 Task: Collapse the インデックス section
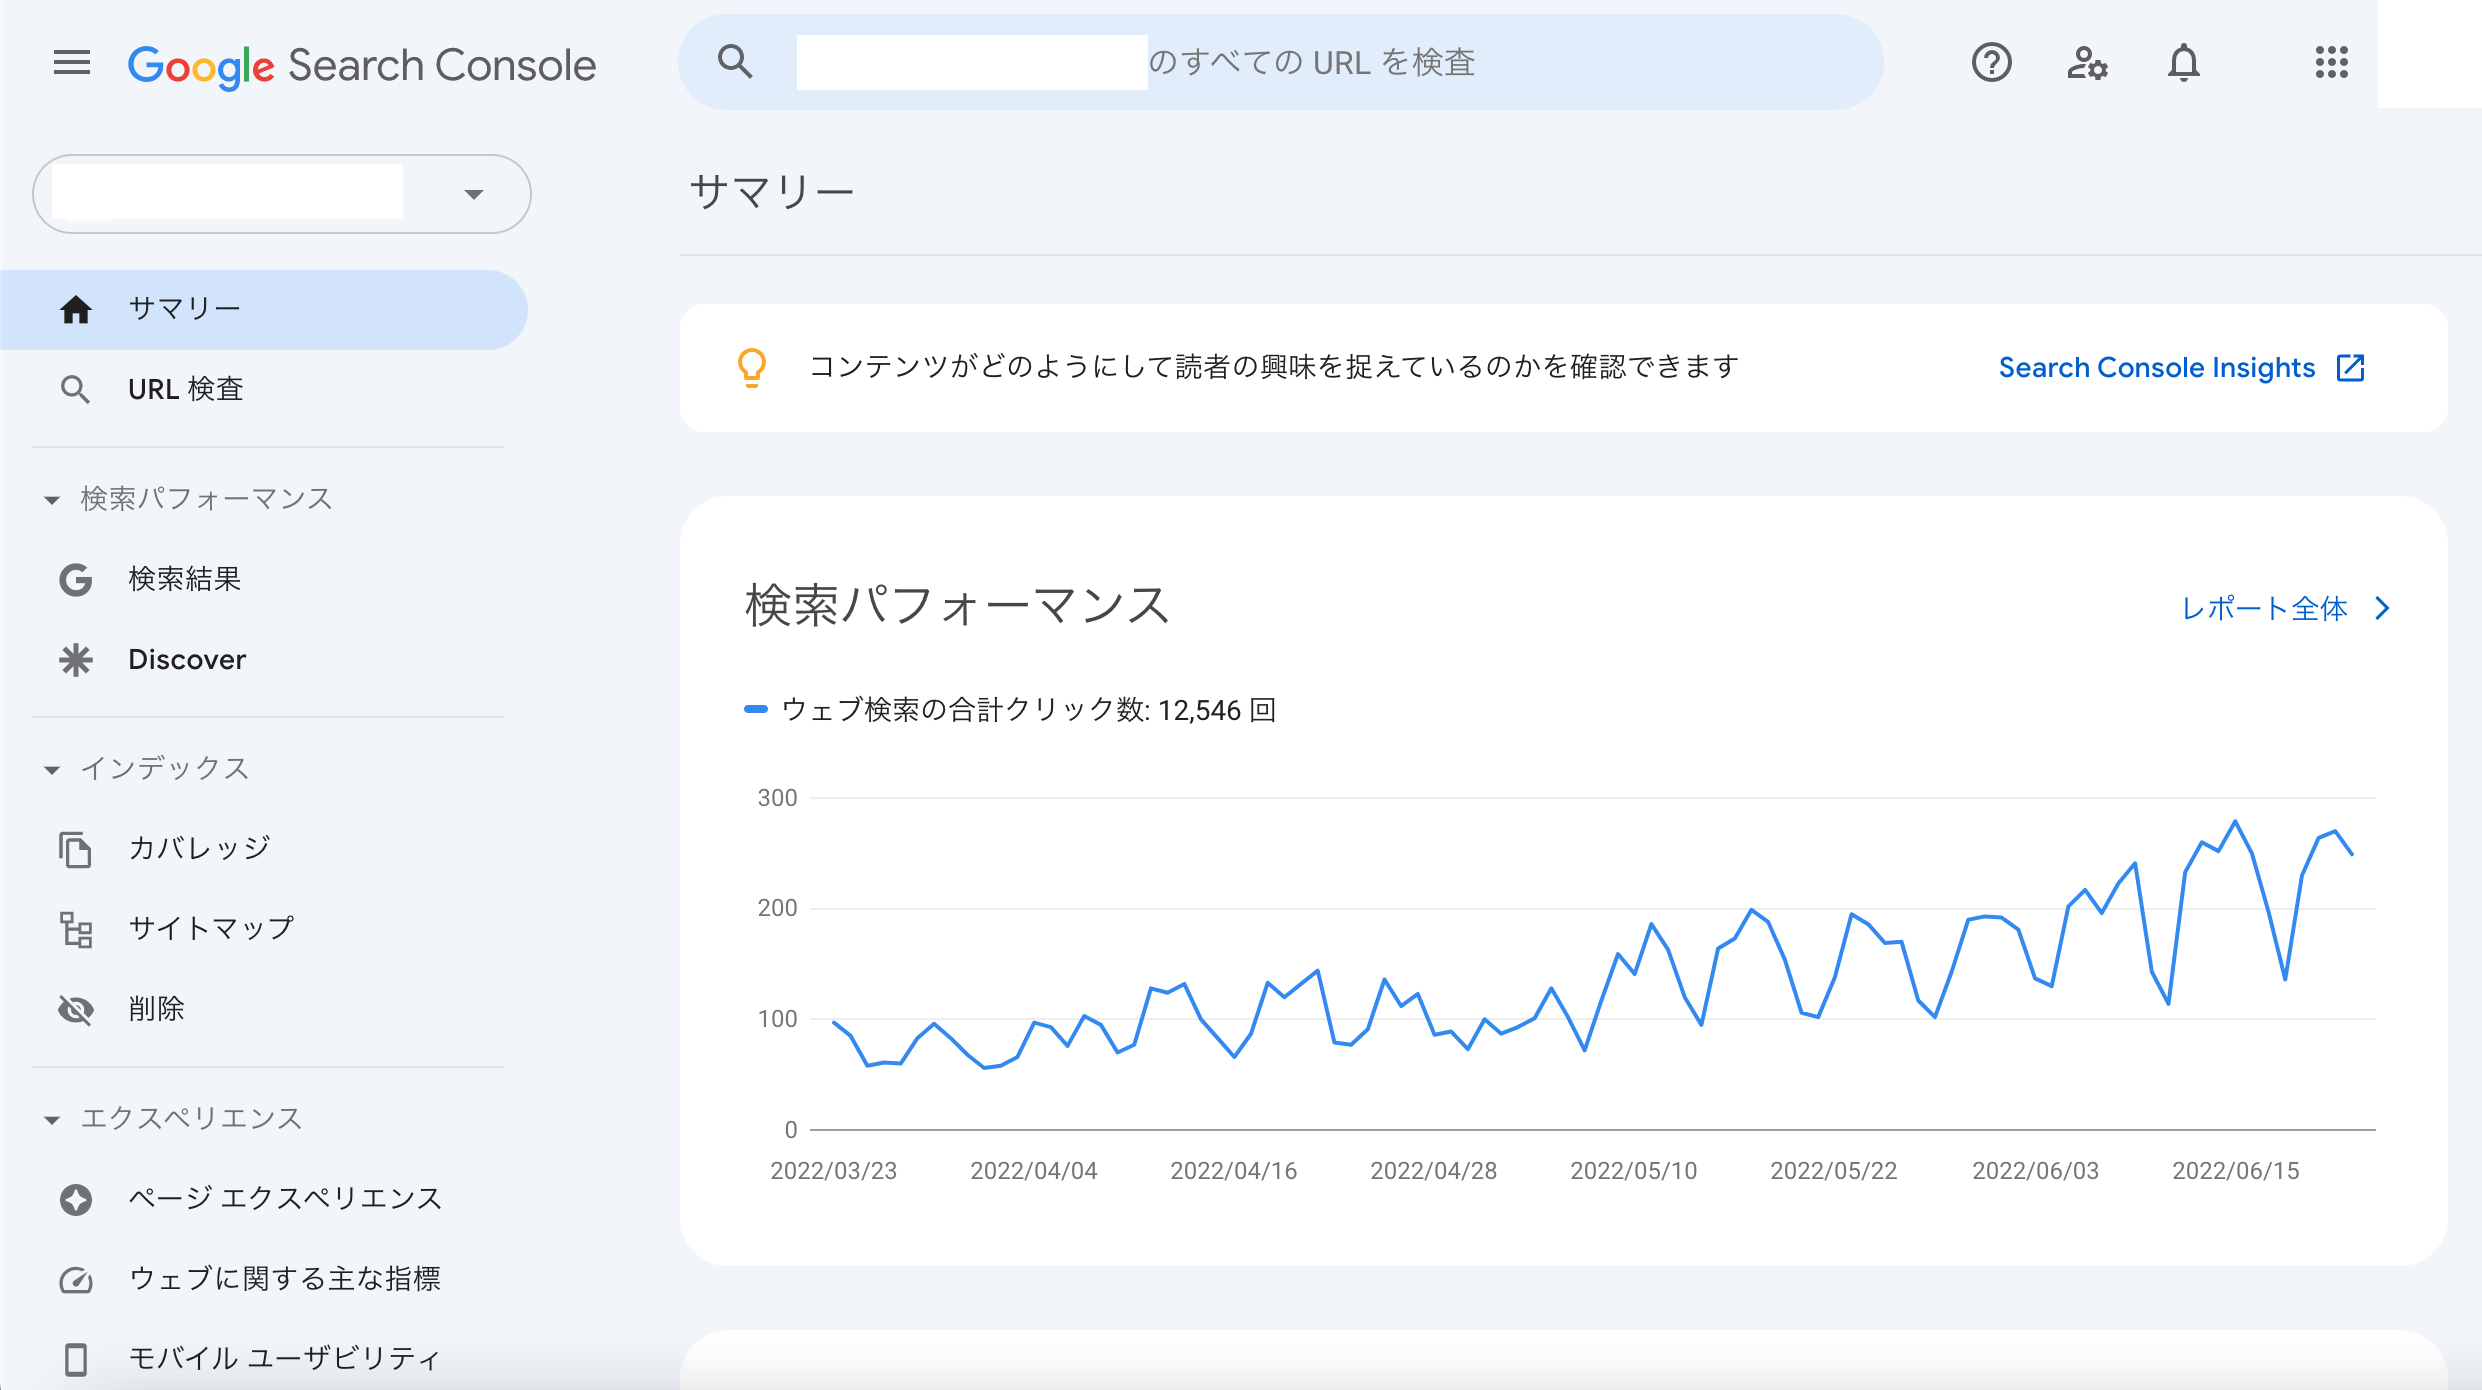click(x=52, y=769)
